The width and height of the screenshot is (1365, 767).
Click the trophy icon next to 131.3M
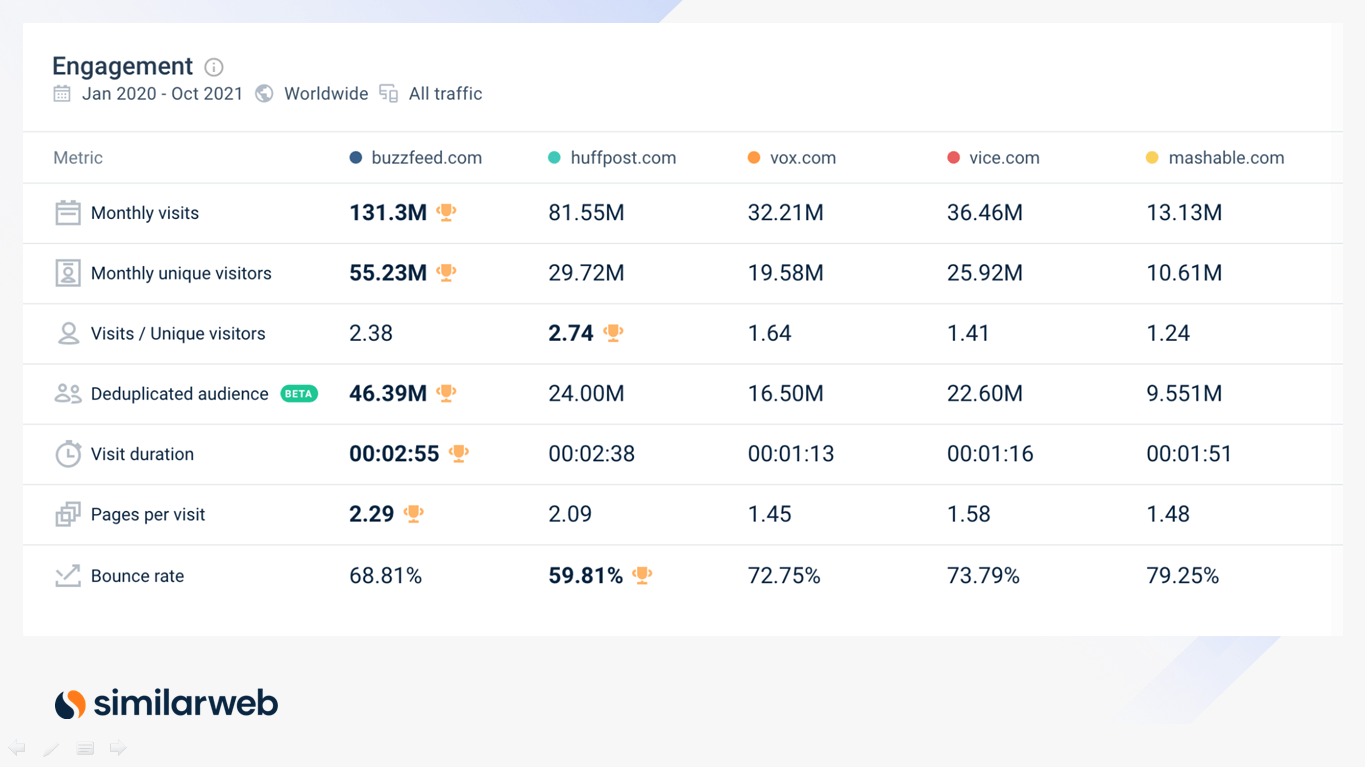coord(447,213)
